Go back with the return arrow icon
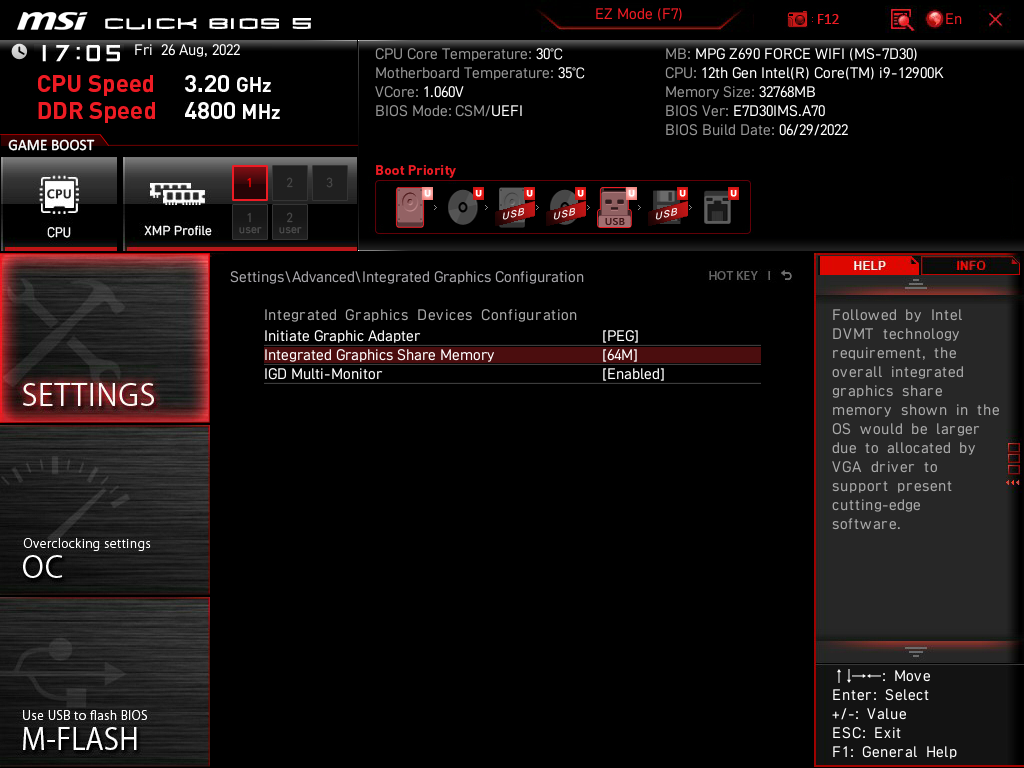 click(786, 276)
